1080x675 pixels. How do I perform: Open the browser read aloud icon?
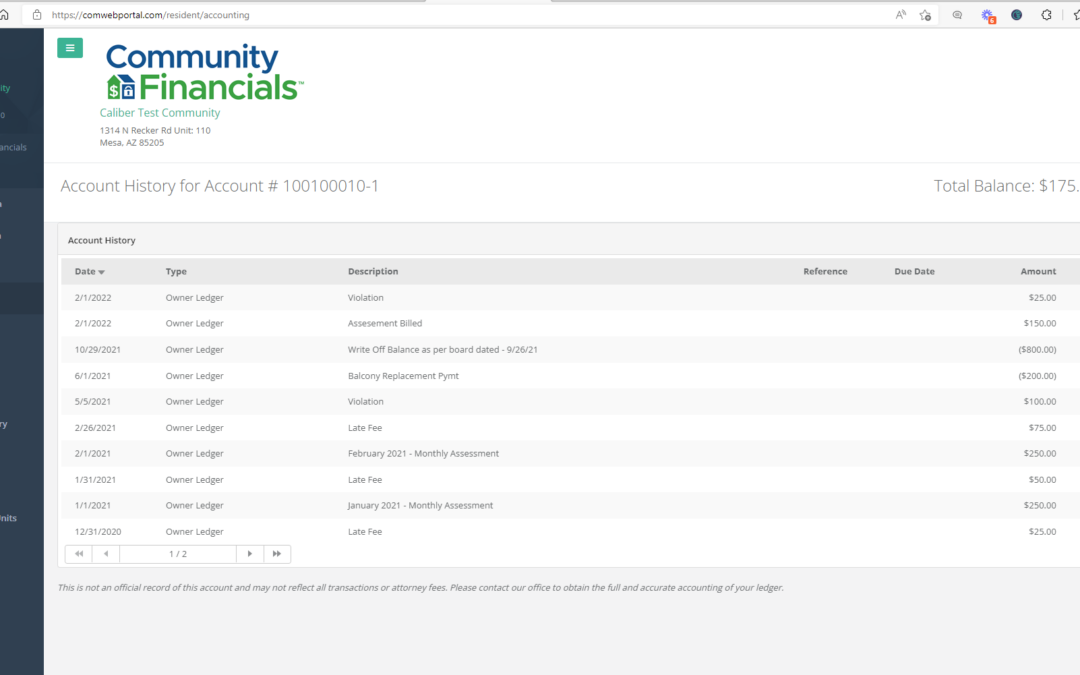[x=900, y=15]
